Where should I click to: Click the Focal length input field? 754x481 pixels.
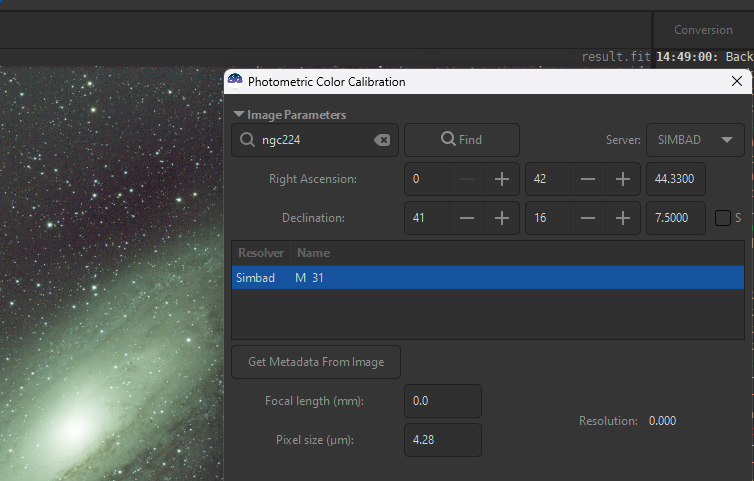point(442,401)
